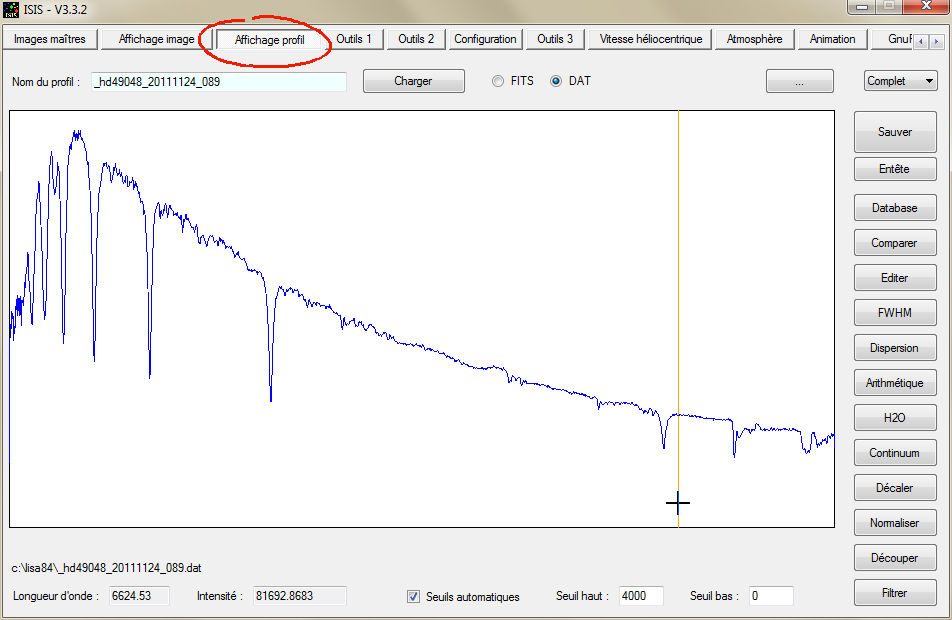Click the Sauver button
The image size is (952, 620).
click(894, 132)
